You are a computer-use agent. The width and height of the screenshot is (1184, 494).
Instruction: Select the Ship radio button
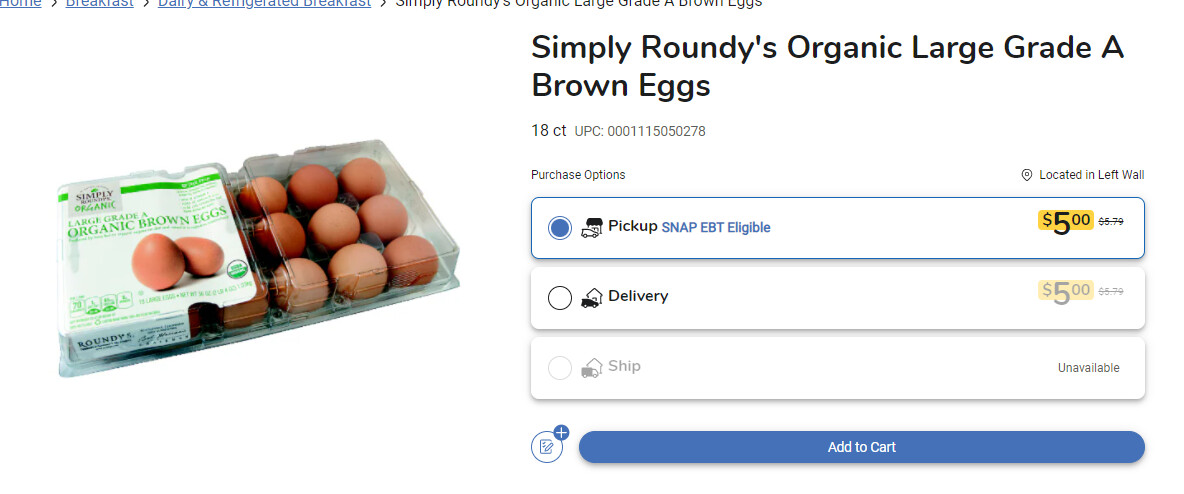click(x=560, y=368)
